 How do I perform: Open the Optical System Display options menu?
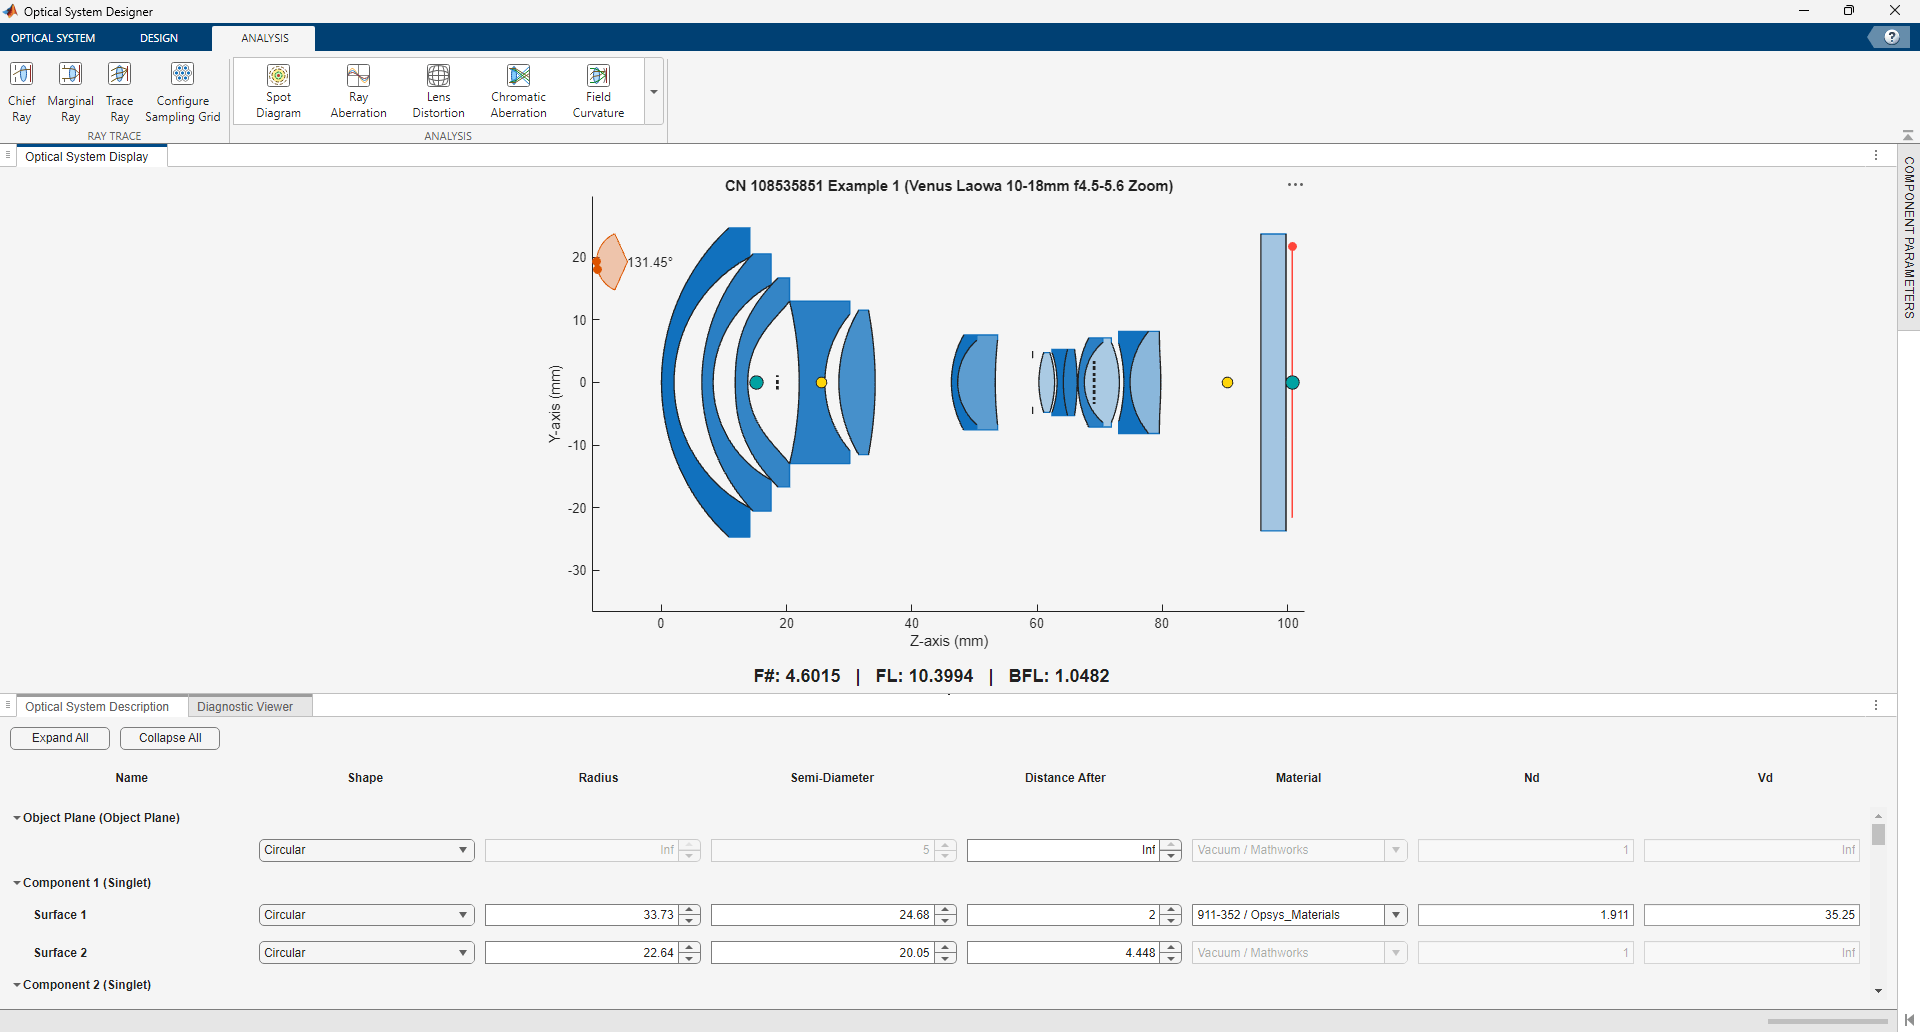1877,155
